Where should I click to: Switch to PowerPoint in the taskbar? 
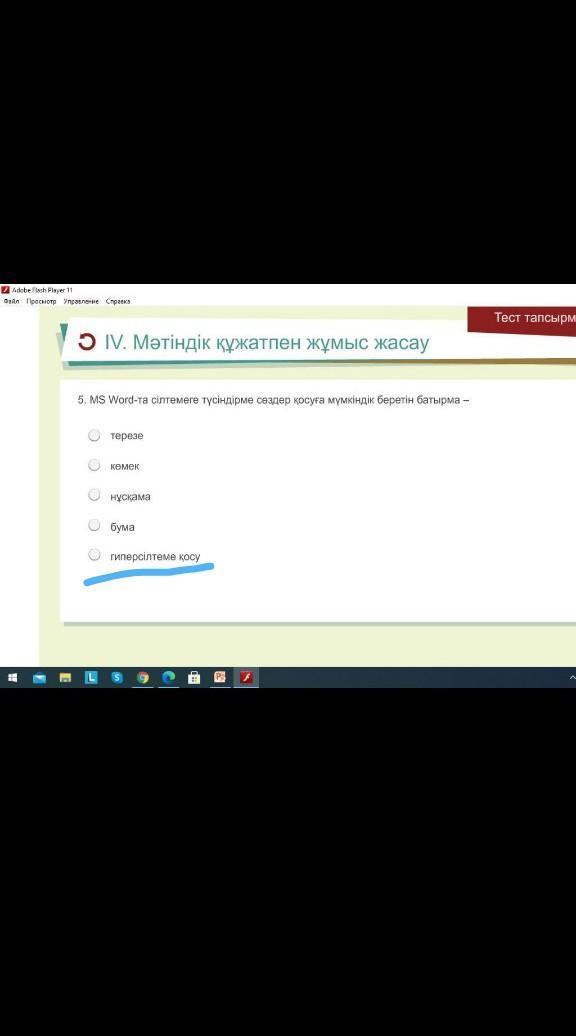220,677
